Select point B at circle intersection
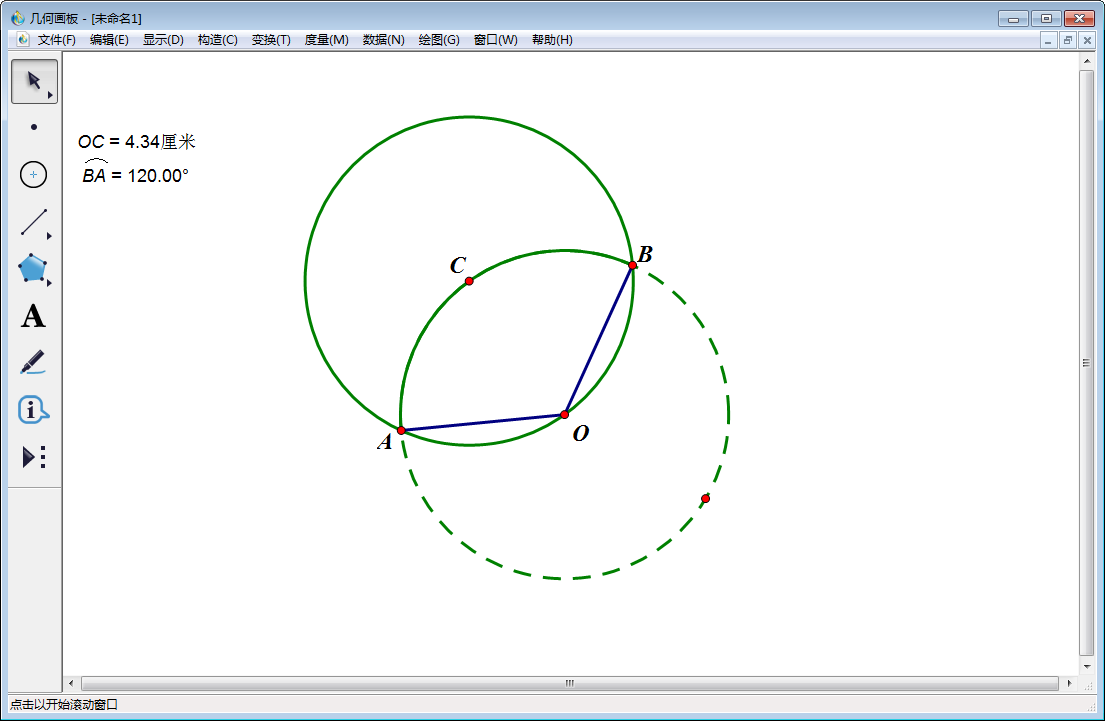 pos(633,266)
